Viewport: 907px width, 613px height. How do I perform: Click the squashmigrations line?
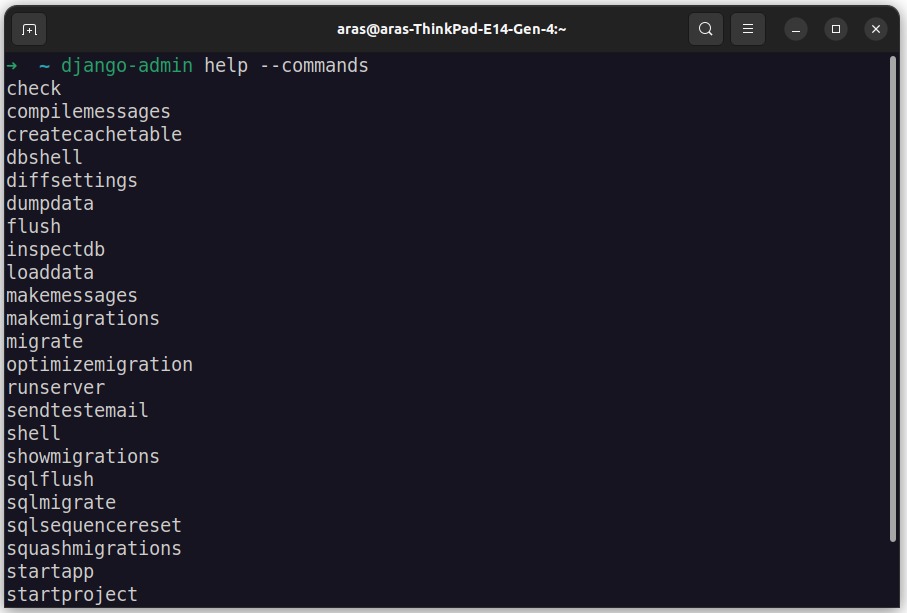coord(94,549)
